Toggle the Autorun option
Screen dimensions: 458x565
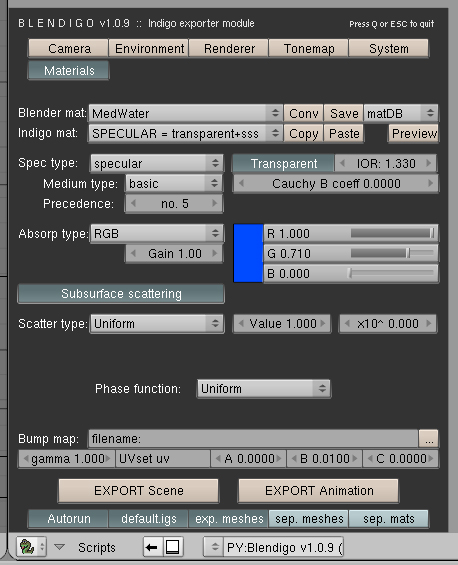pos(68,519)
